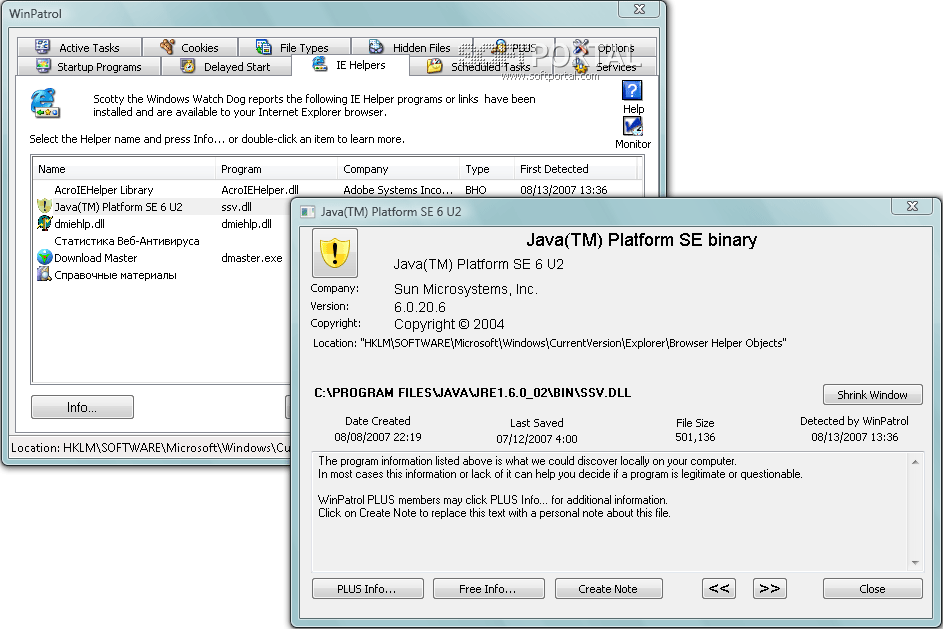Viewport: 943px width, 629px height.
Task: Select the IE Helpers tab
Action: (x=351, y=65)
